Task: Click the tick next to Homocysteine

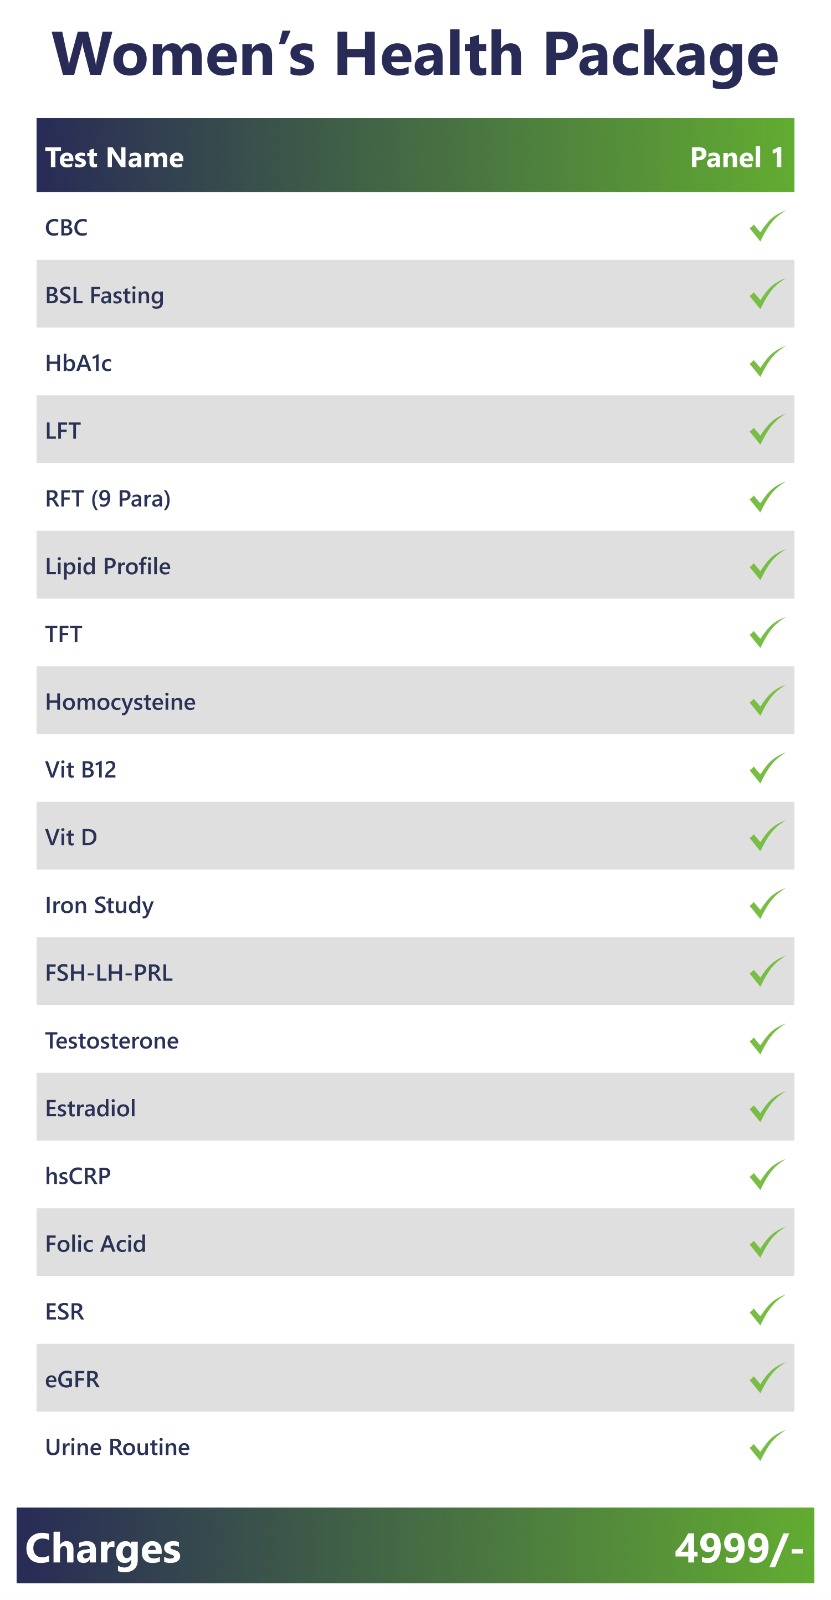Action: click(x=766, y=701)
